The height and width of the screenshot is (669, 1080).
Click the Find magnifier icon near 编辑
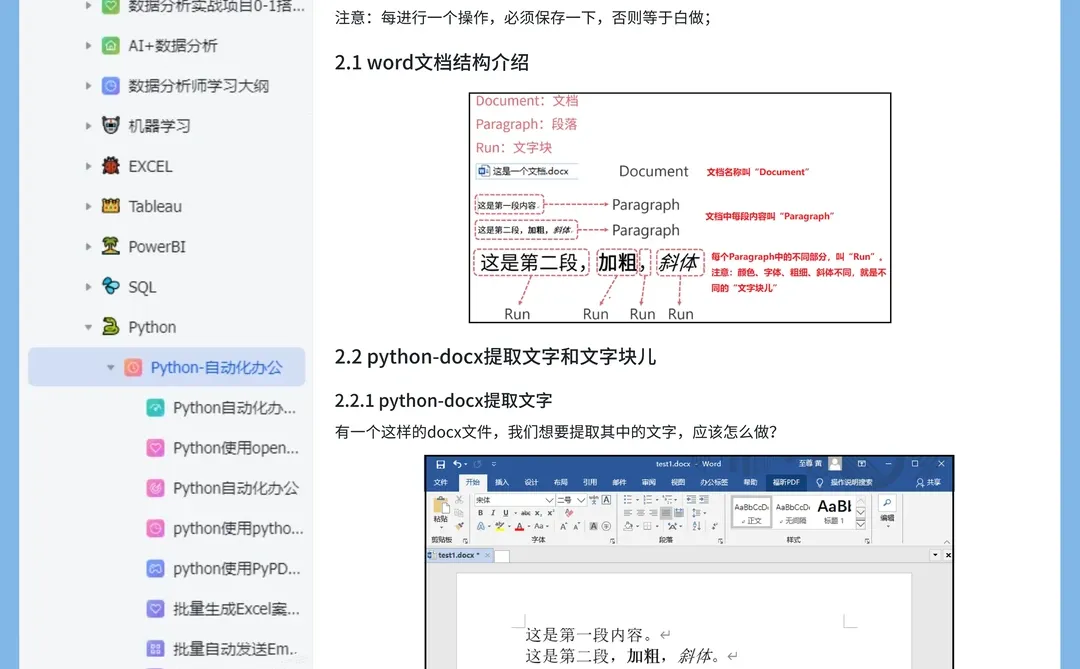[x=888, y=502]
